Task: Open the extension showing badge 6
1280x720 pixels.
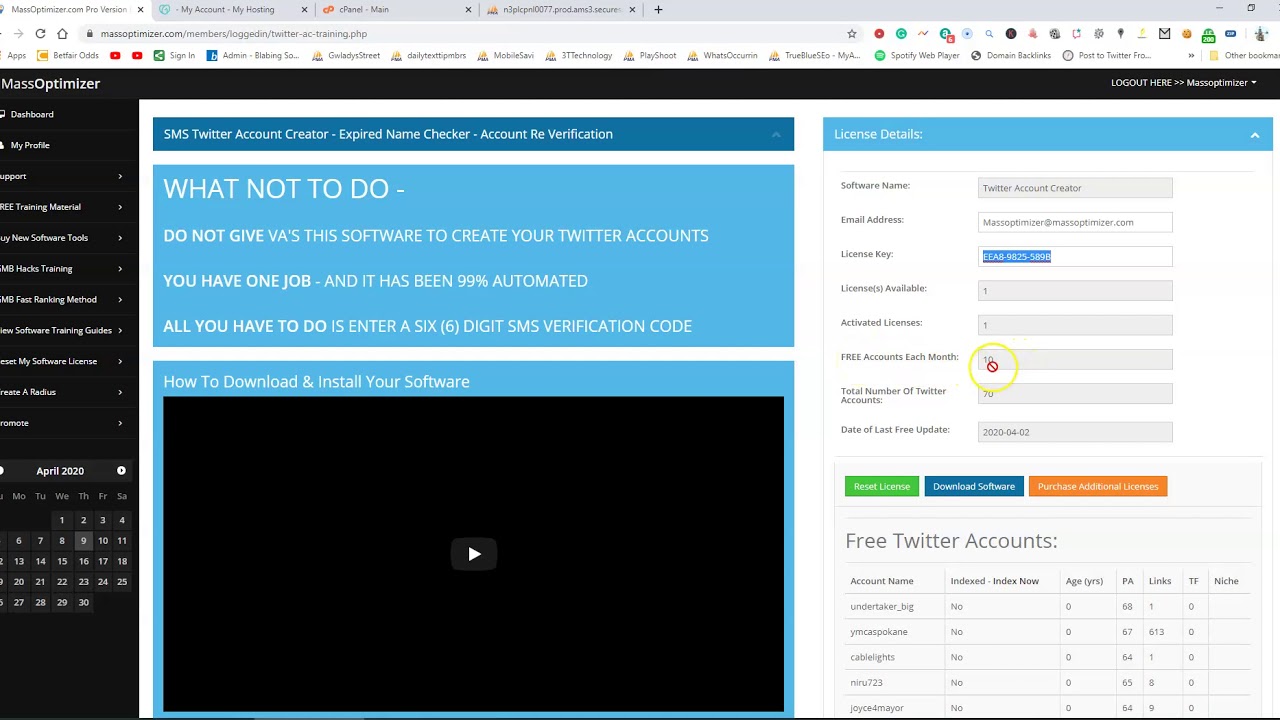Action: (x=946, y=35)
